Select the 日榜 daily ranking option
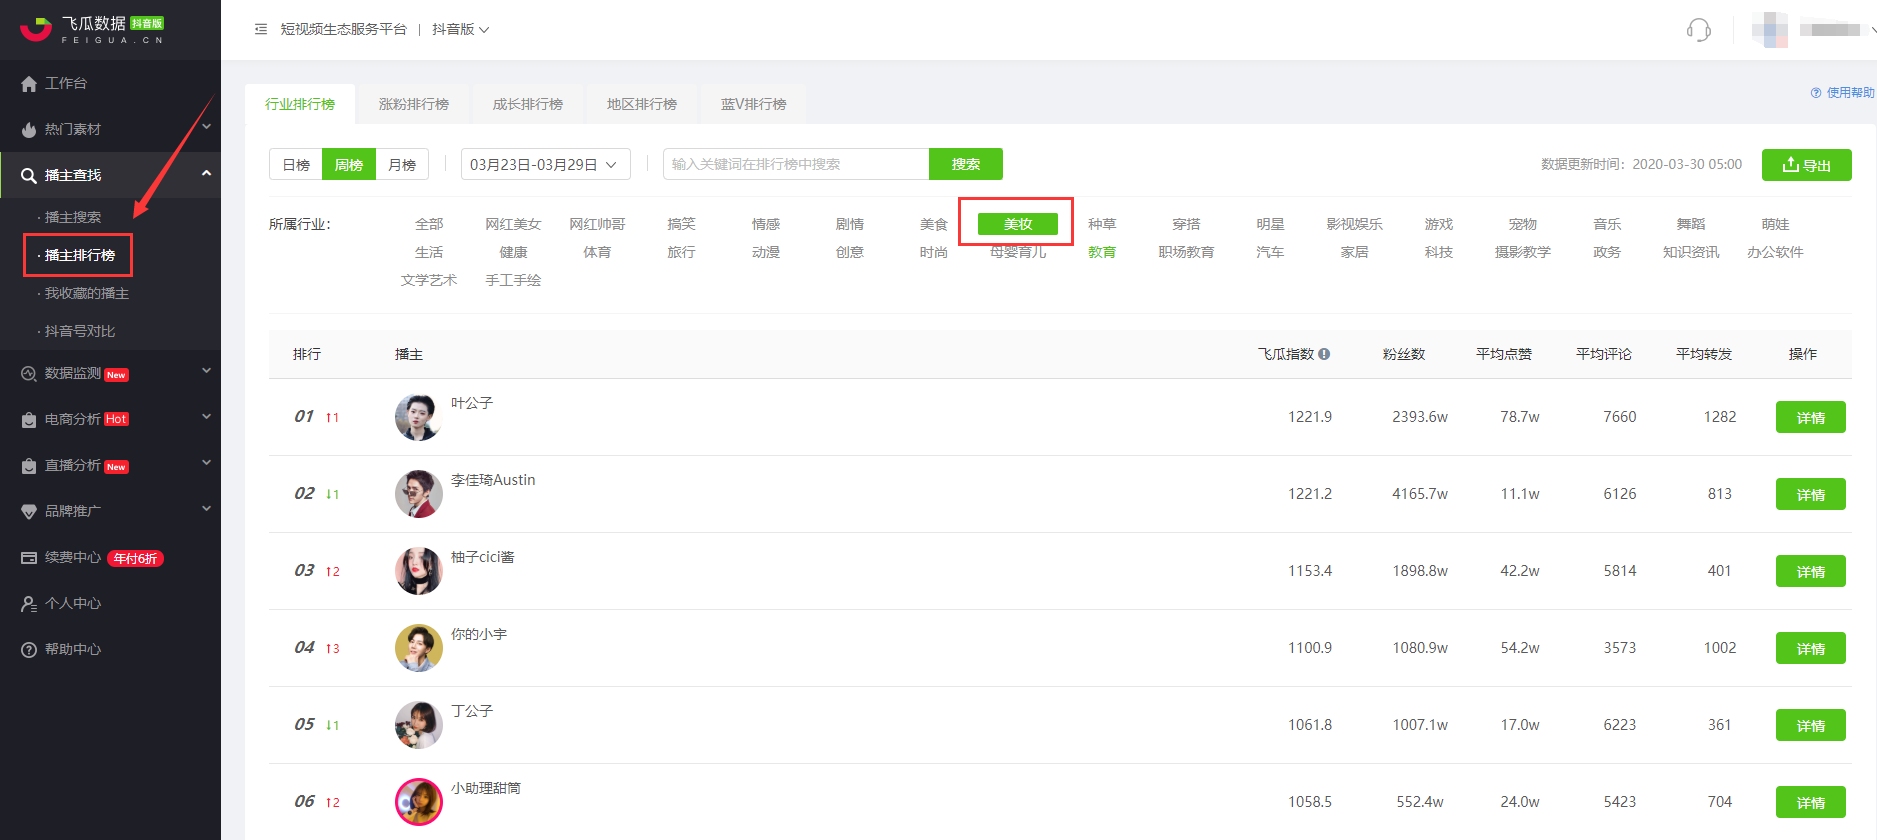The width and height of the screenshot is (1877, 840). (x=296, y=164)
